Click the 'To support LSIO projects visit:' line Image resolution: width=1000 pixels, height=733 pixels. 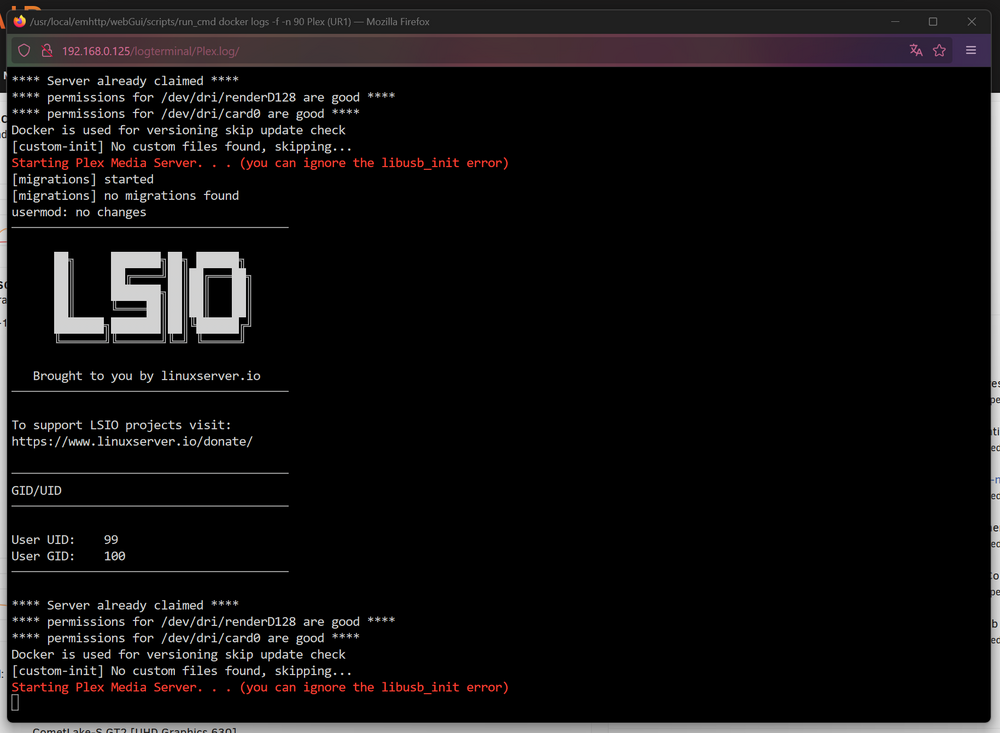(121, 425)
